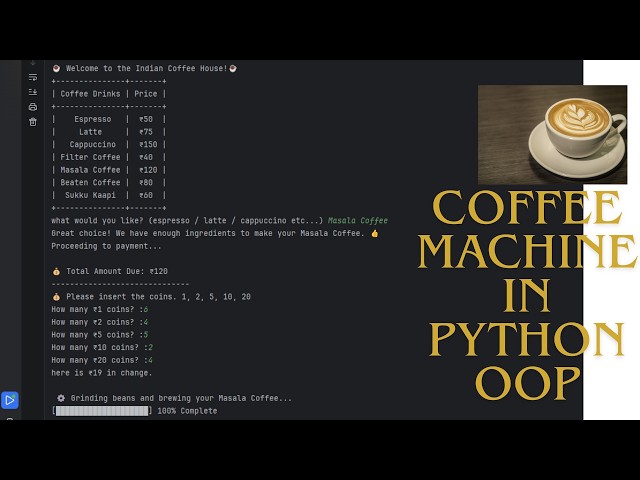Screen dimensions: 640x480
Task: Toggle the soft-wrap console icon
Action: tap(33, 77)
